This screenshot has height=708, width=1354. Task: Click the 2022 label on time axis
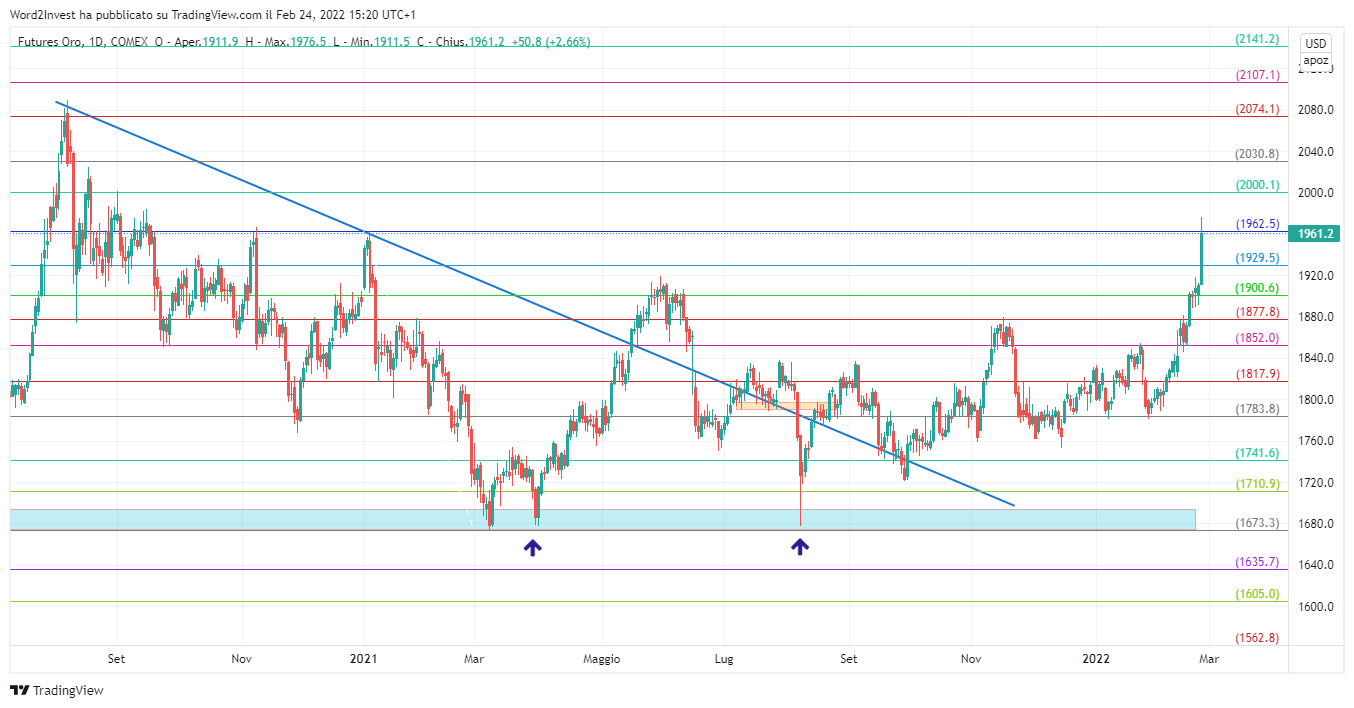click(x=1097, y=659)
